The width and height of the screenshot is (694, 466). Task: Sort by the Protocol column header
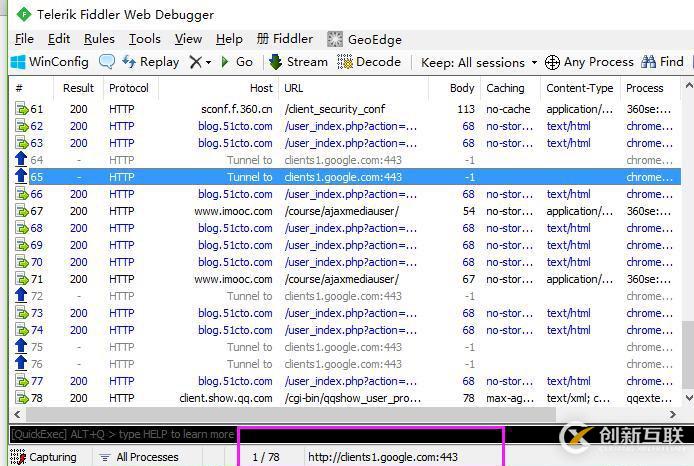tap(129, 88)
